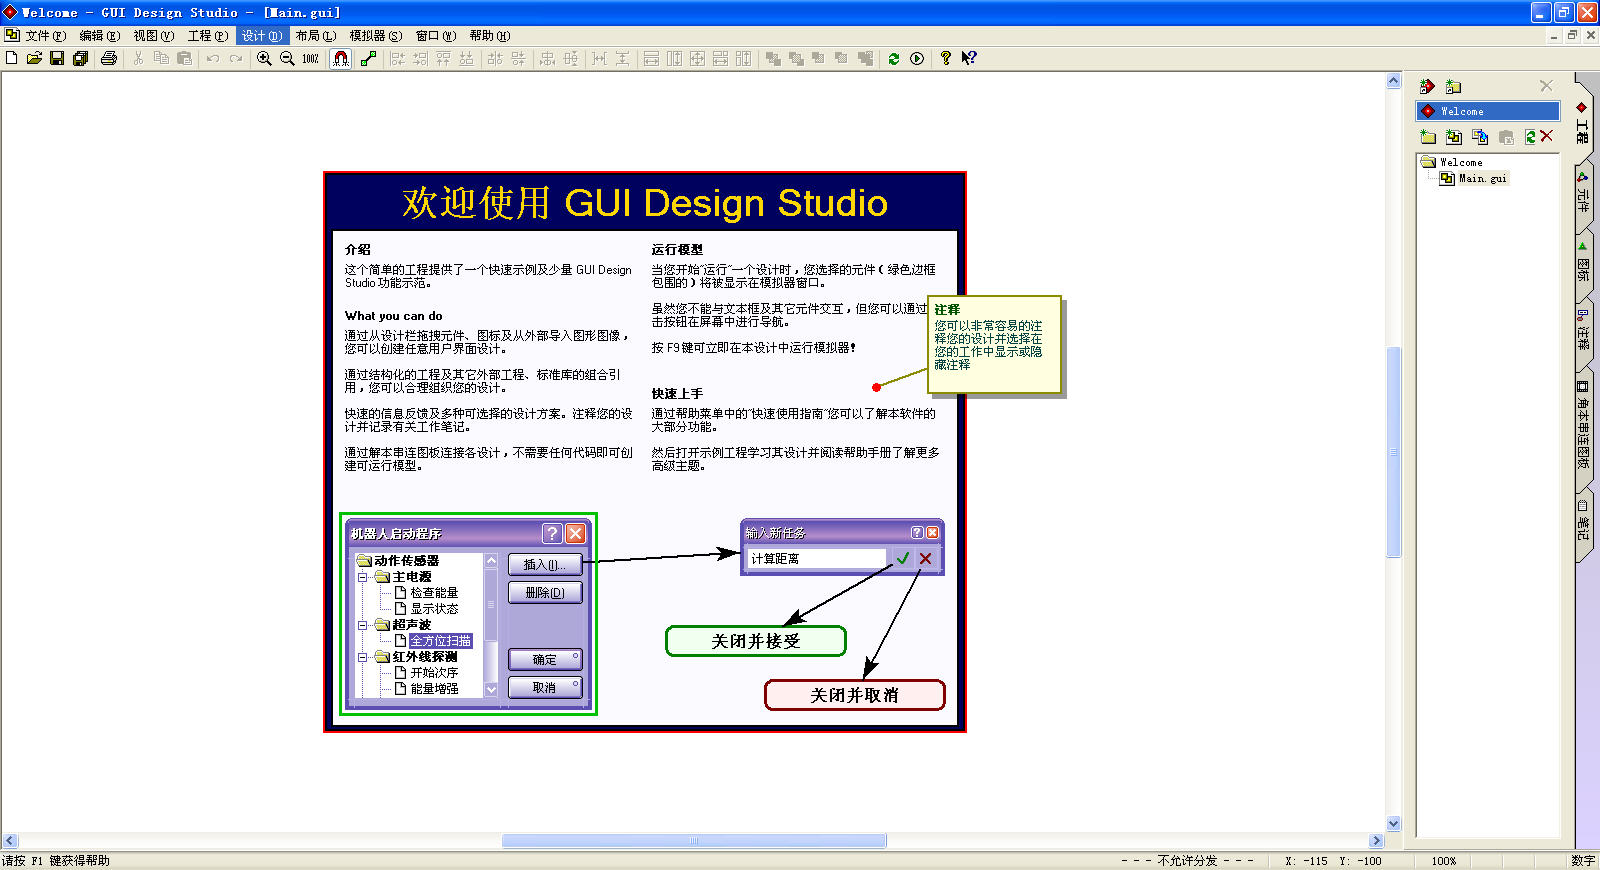Viewport: 1600px width, 870px height.
Task: Refresh the project tree in side panel
Action: pyautogui.click(x=1530, y=137)
